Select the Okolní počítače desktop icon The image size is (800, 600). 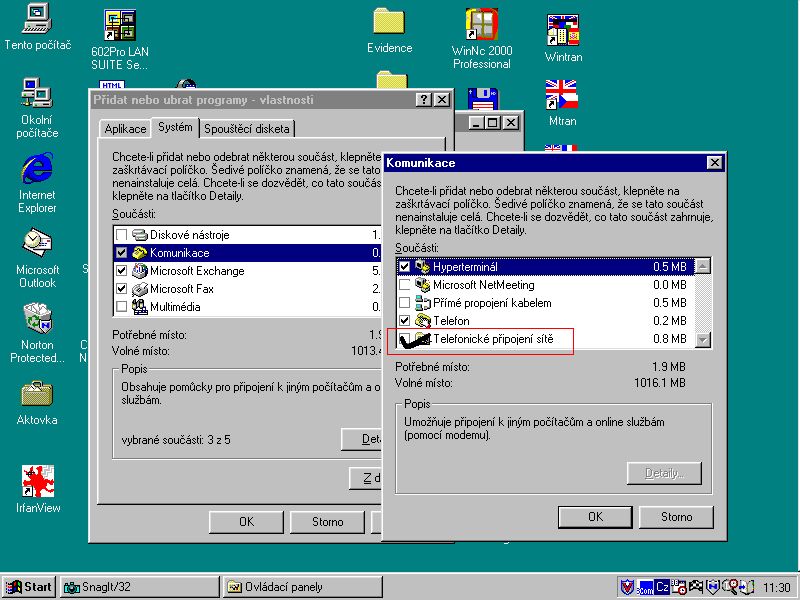tap(37, 93)
